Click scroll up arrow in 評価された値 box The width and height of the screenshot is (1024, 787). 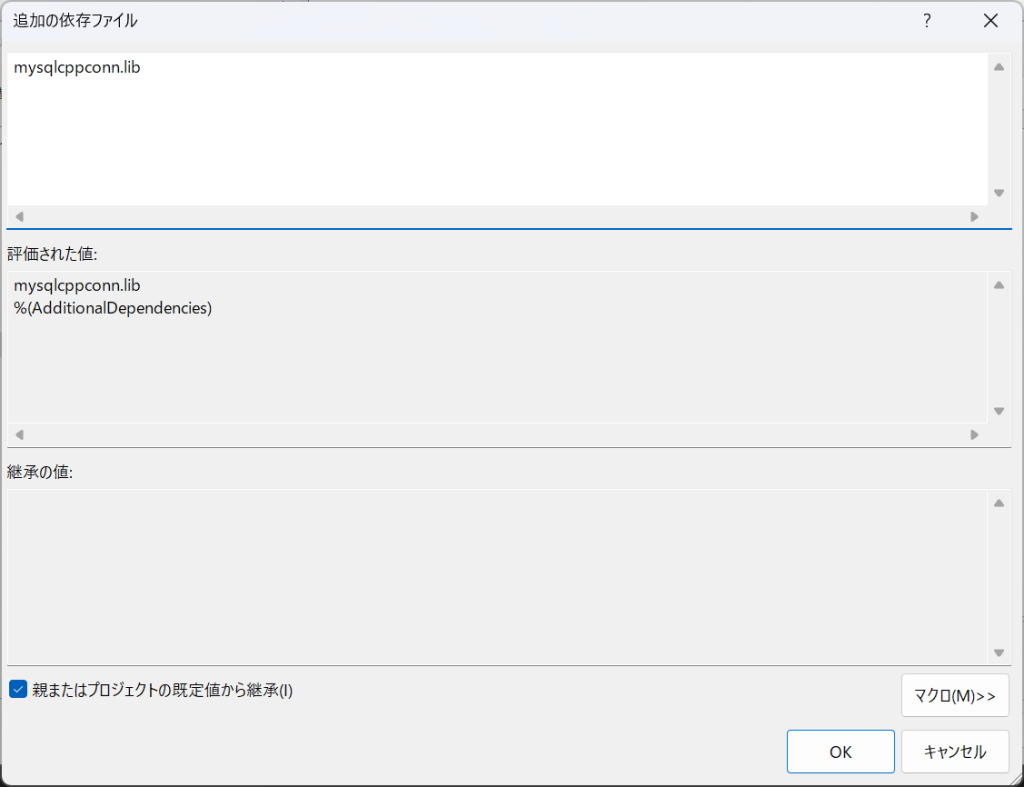pos(998,285)
